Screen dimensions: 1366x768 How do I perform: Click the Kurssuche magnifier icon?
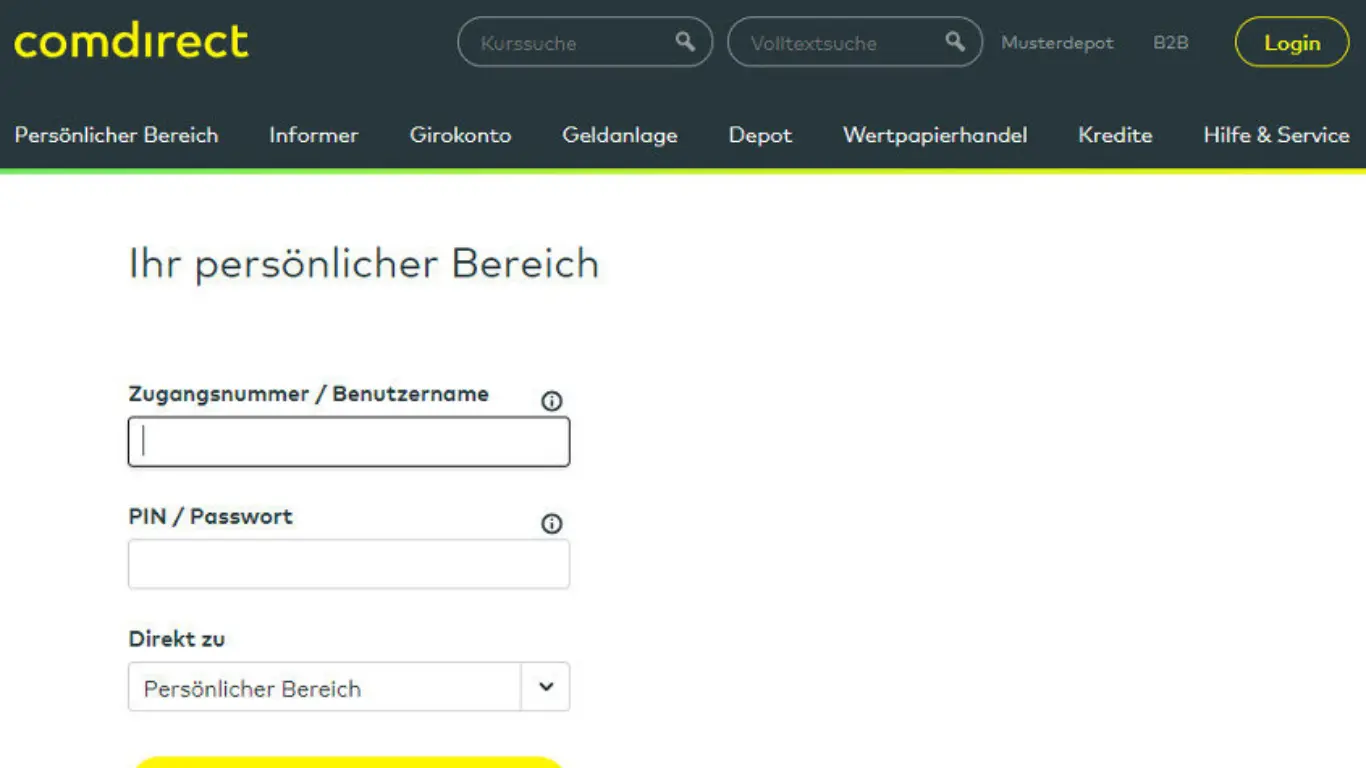pyautogui.click(x=685, y=41)
